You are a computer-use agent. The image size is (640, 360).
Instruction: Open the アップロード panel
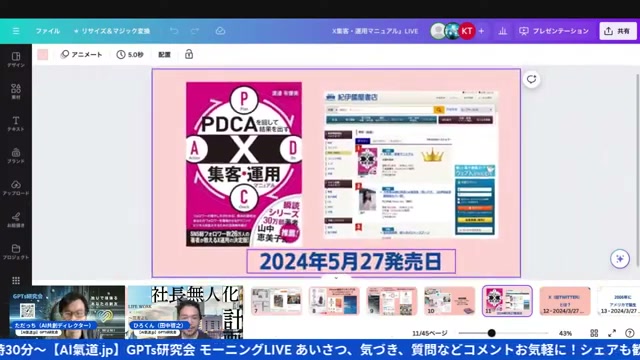point(16,188)
